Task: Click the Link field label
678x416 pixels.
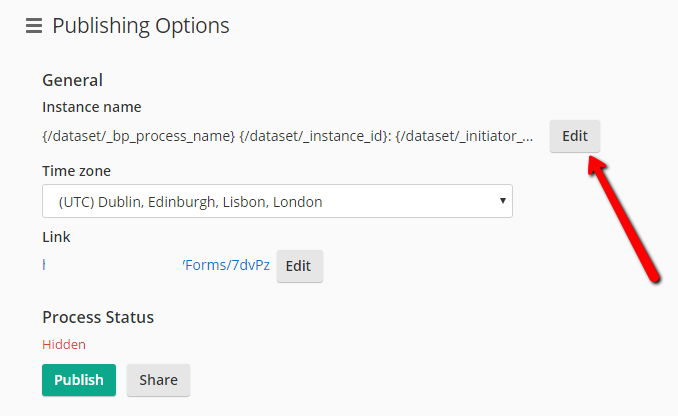Action: [x=56, y=237]
